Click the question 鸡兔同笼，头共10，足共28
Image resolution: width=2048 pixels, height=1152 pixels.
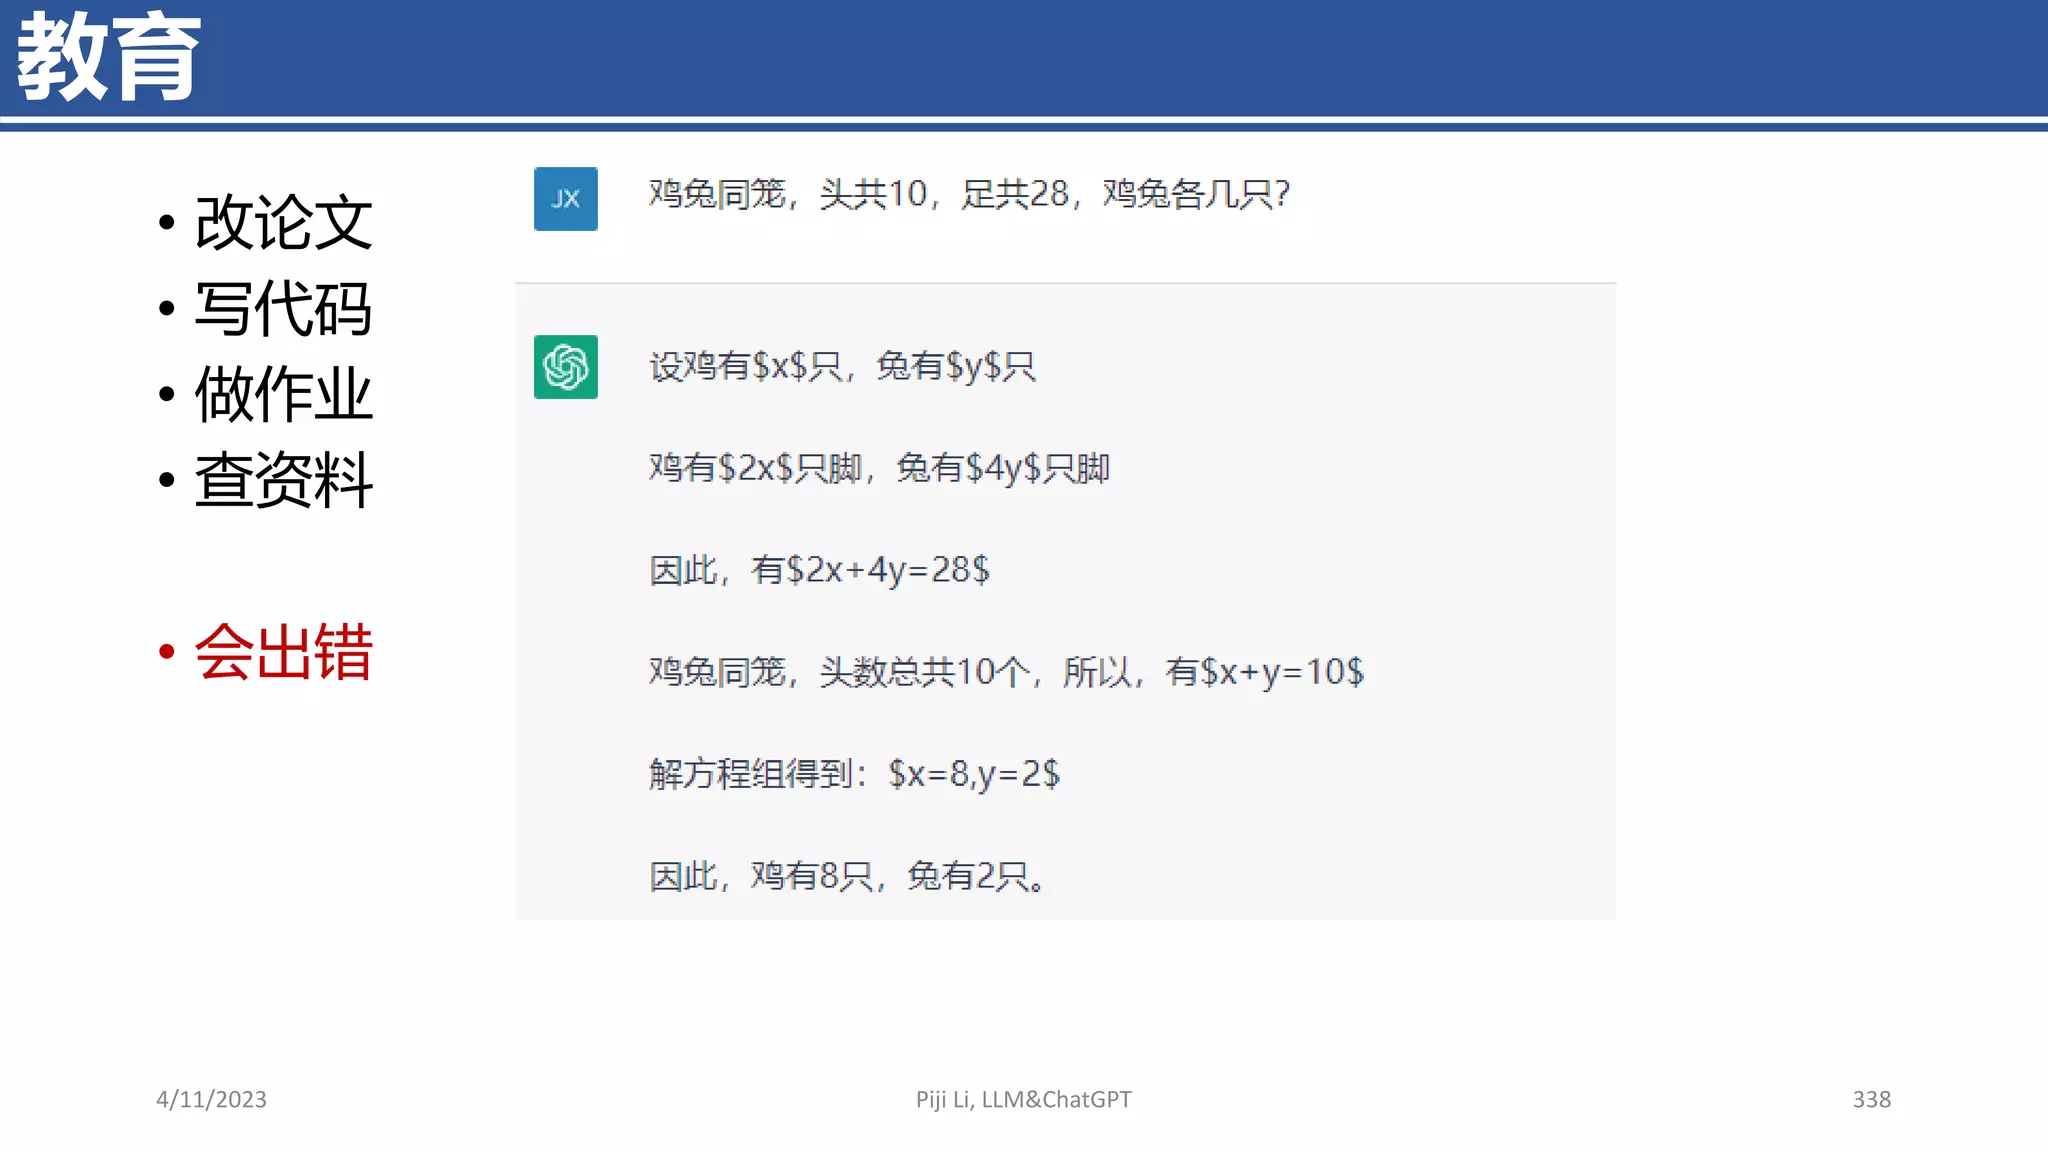tap(969, 193)
